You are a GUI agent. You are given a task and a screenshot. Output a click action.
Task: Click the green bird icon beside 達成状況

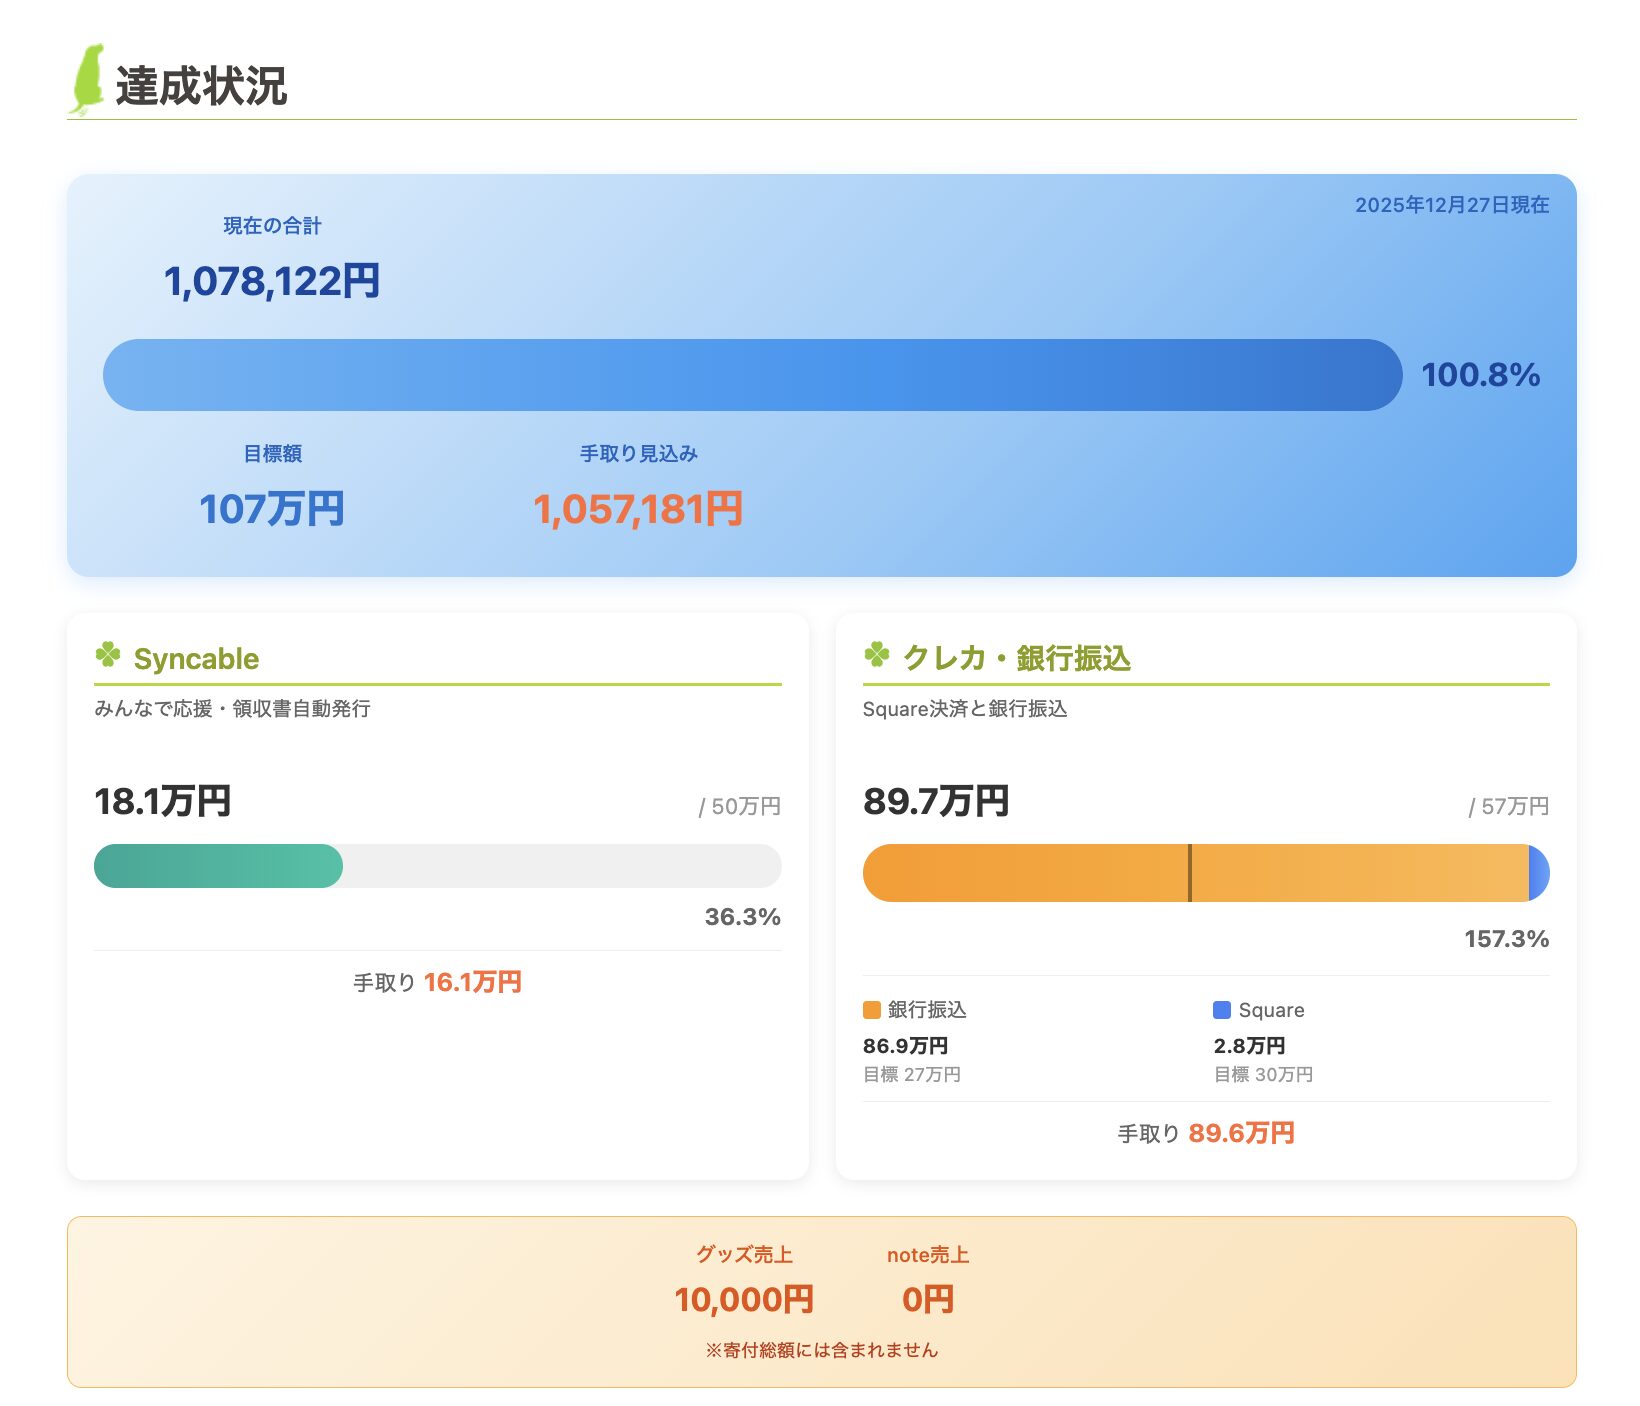(x=87, y=79)
